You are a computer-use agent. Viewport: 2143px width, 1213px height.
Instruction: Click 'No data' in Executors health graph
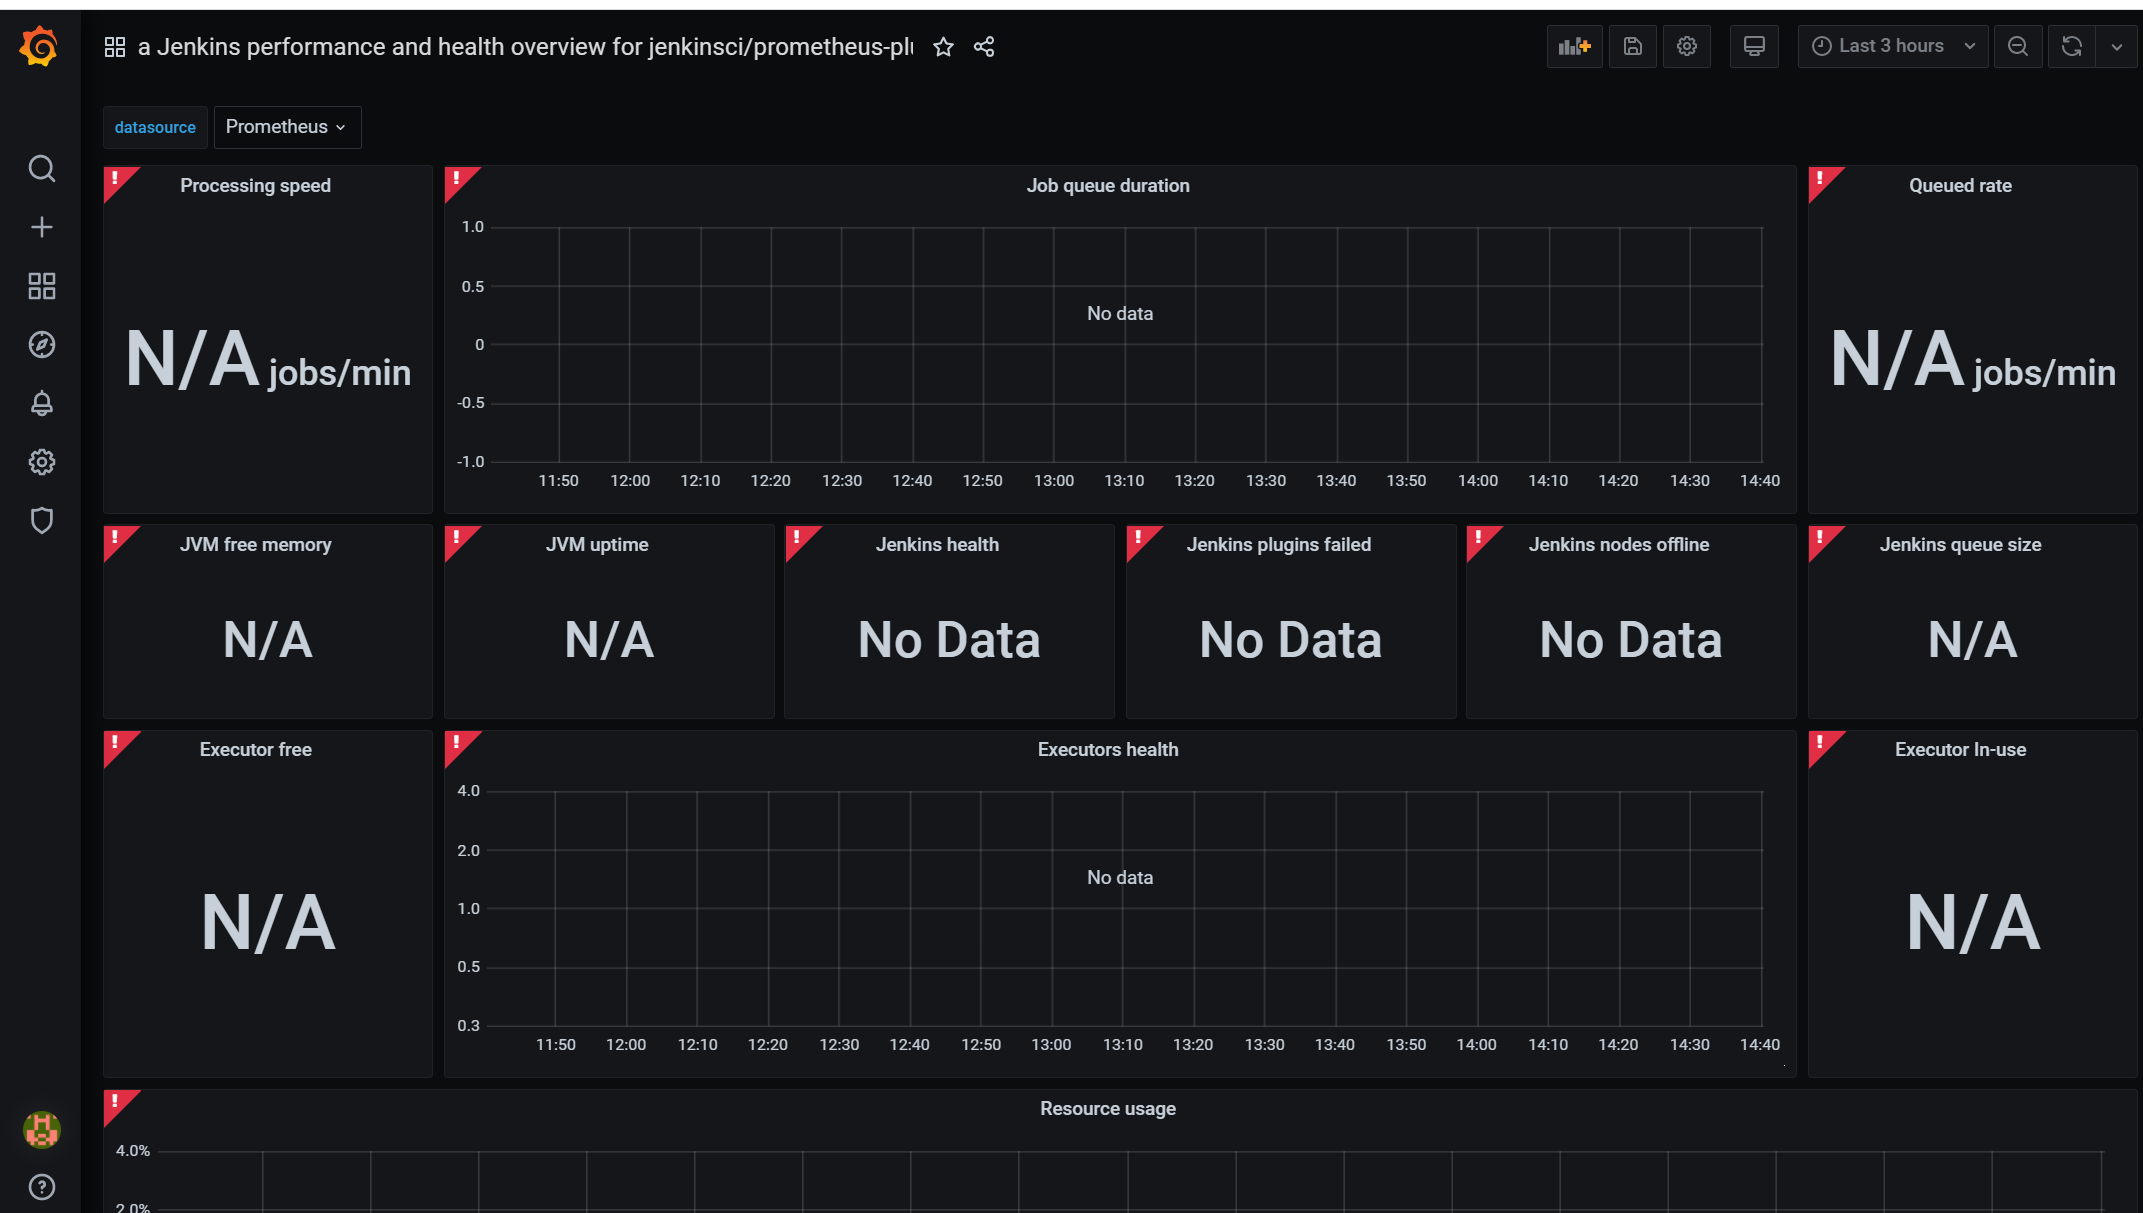coord(1120,877)
